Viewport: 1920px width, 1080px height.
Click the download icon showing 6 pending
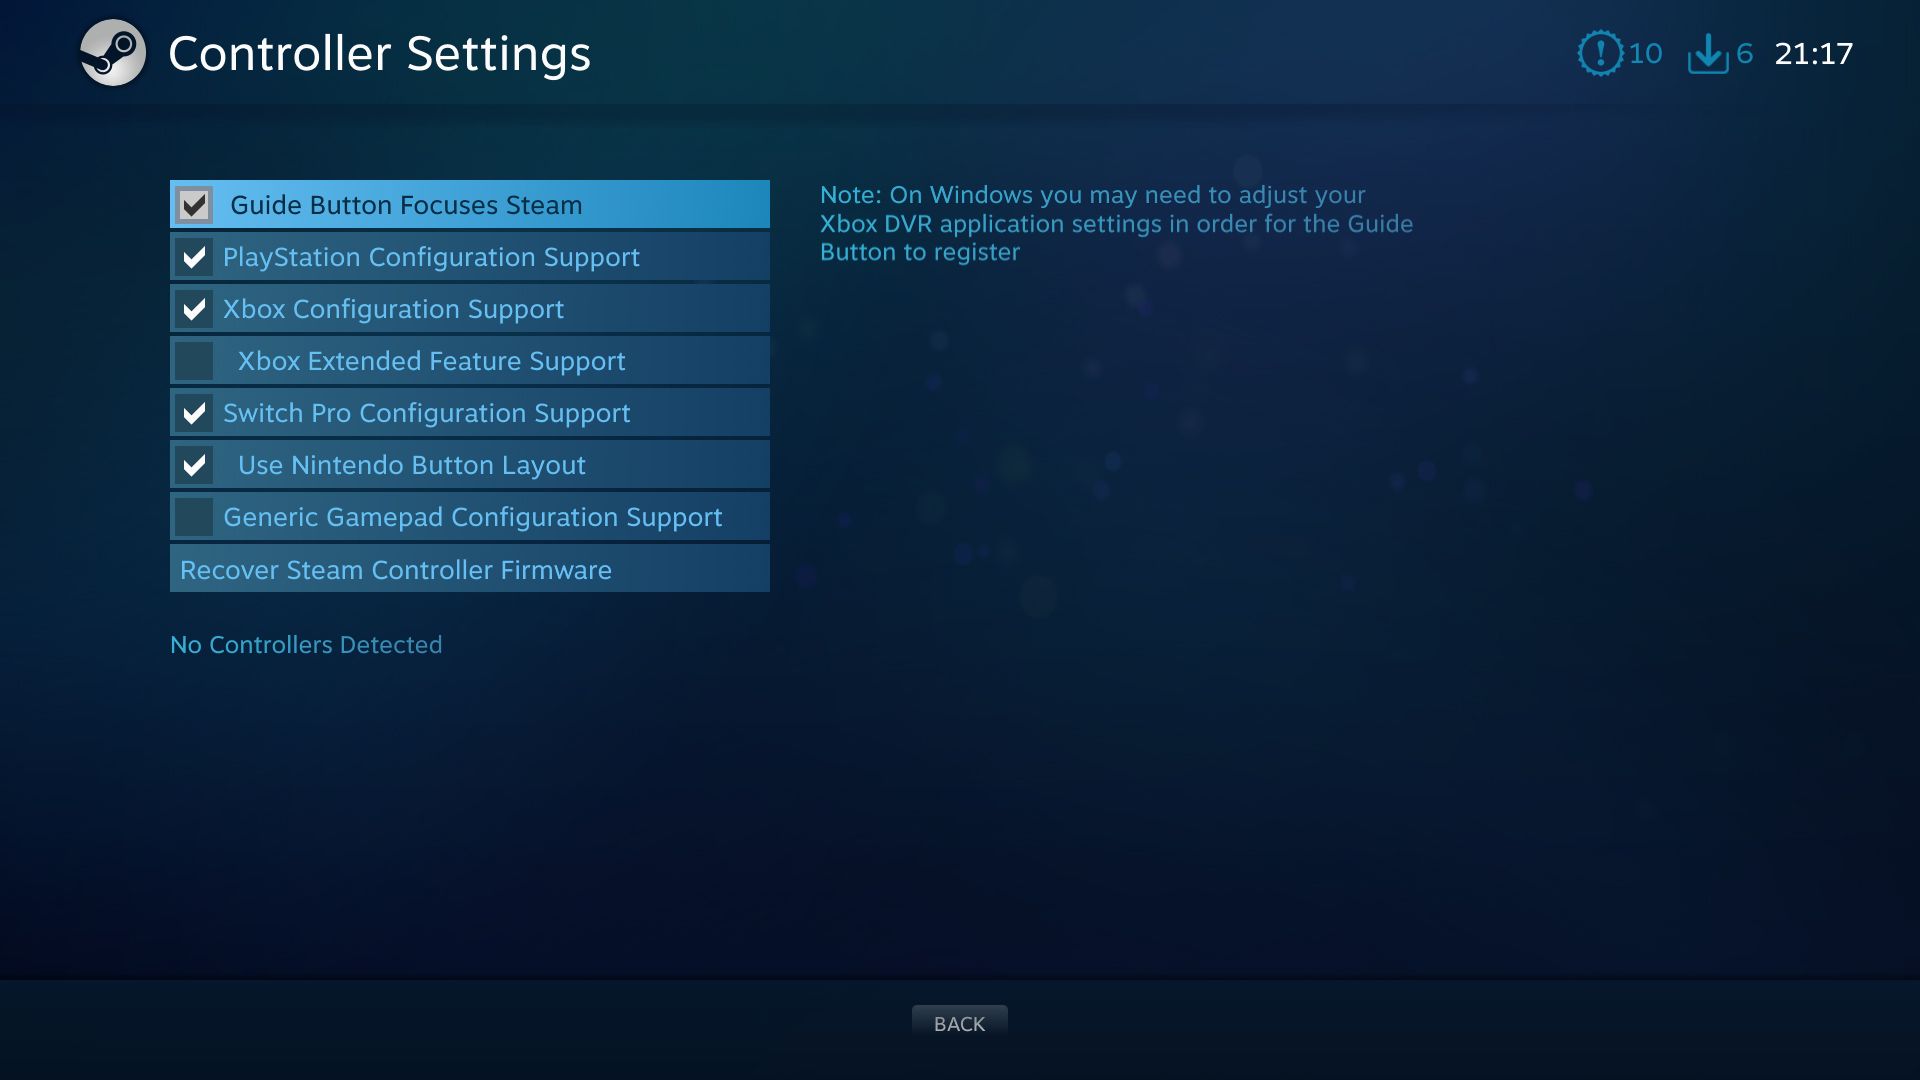click(x=1708, y=53)
